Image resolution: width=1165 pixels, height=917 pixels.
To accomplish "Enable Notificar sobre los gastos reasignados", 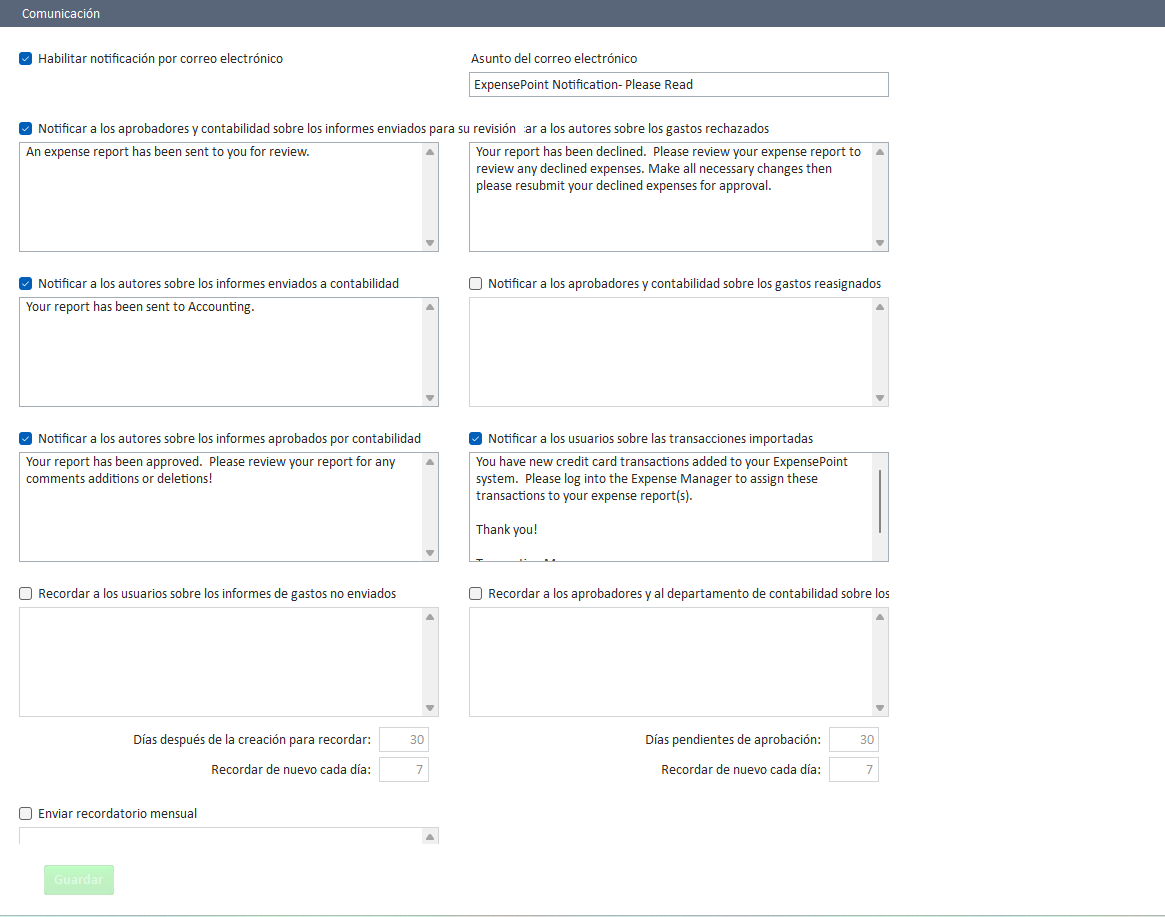I will click(x=476, y=284).
